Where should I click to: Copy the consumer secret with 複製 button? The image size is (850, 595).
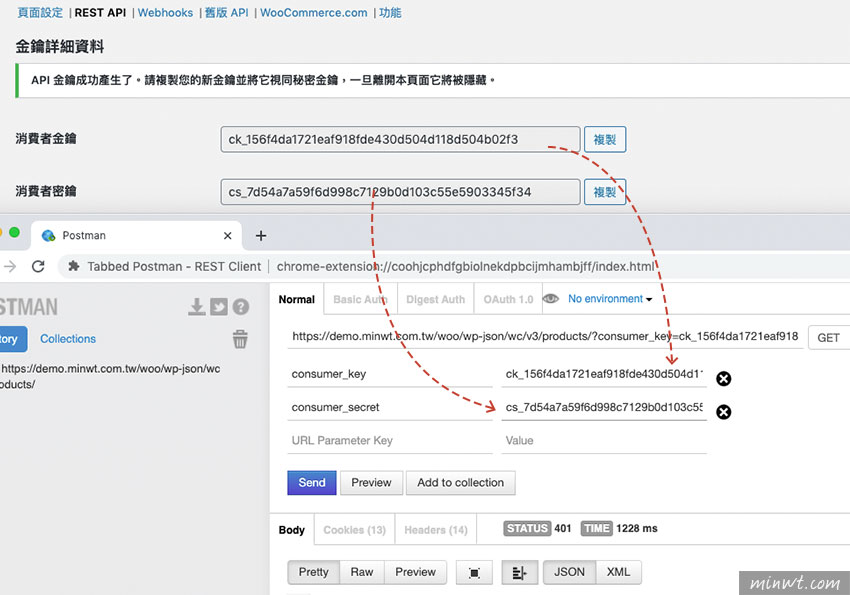pos(605,192)
